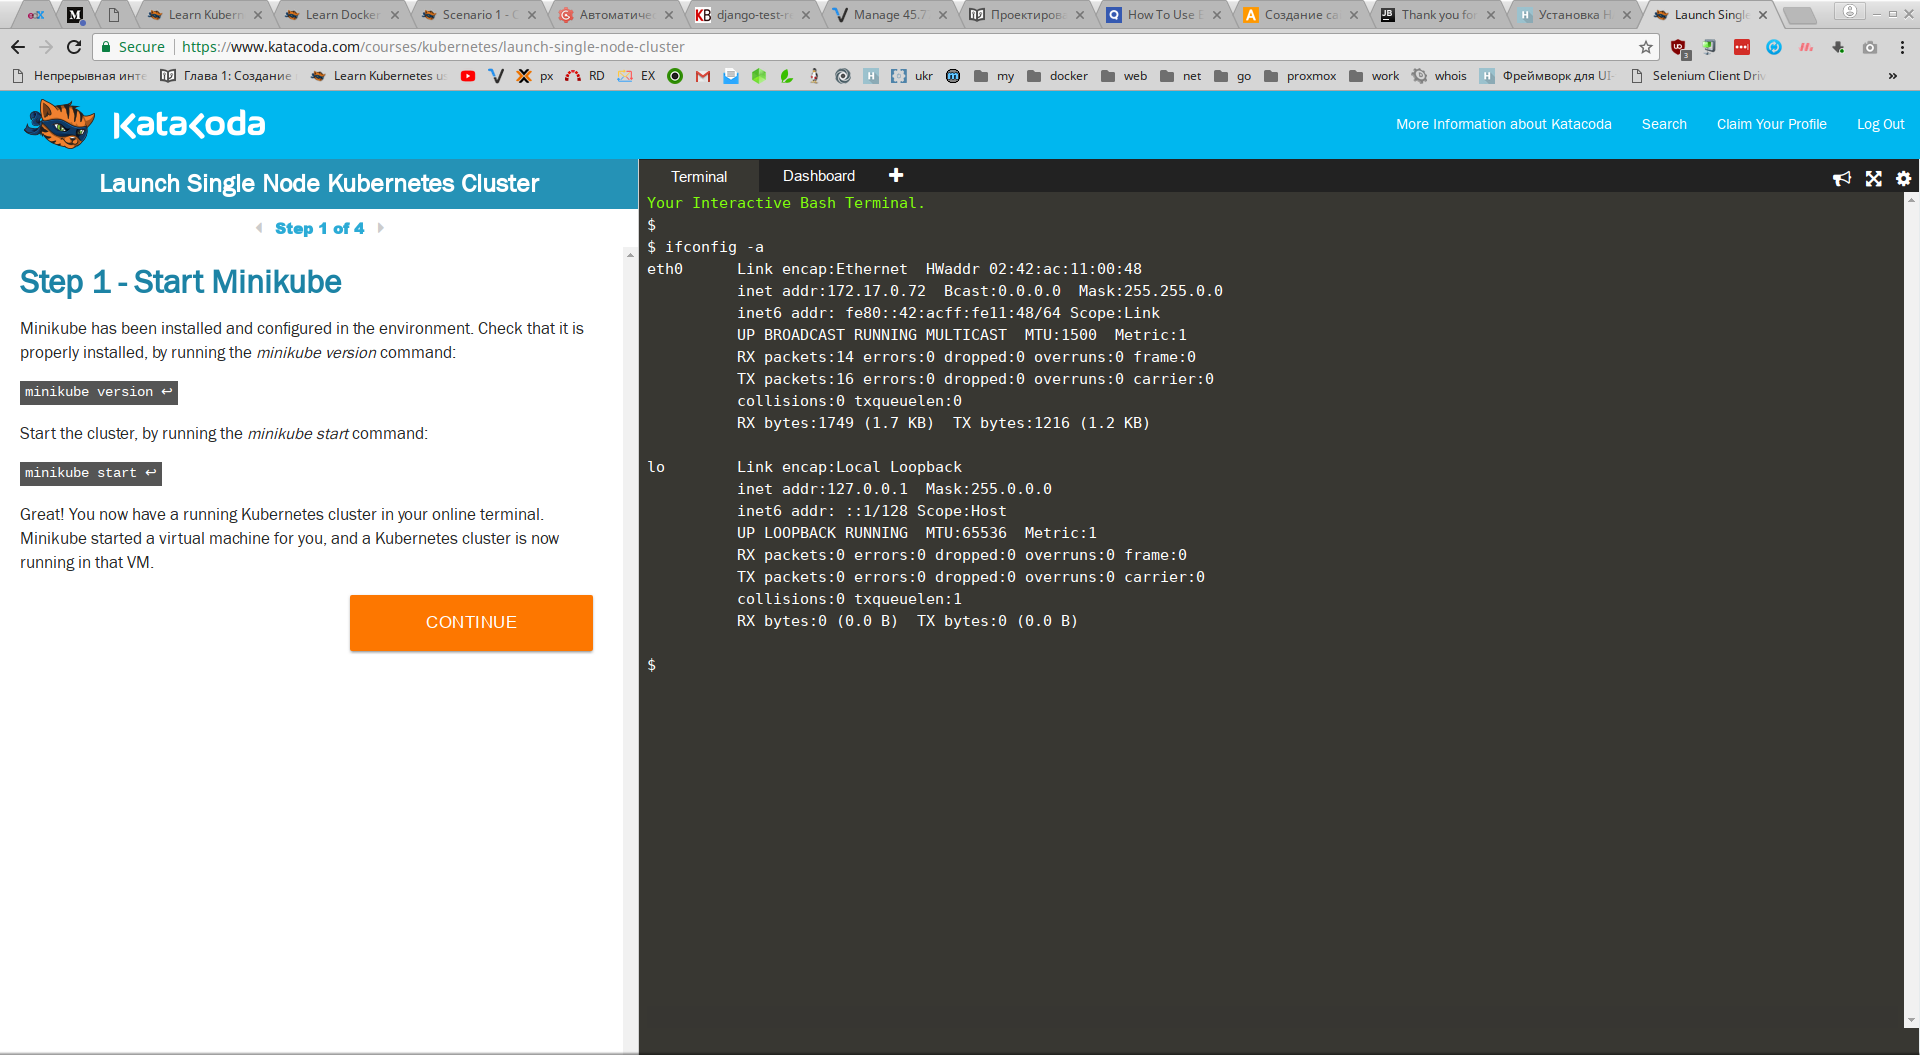The image size is (1920, 1055).
Task: Toggle fullscreen terminal with the expand arrows icon
Action: (1874, 178)
